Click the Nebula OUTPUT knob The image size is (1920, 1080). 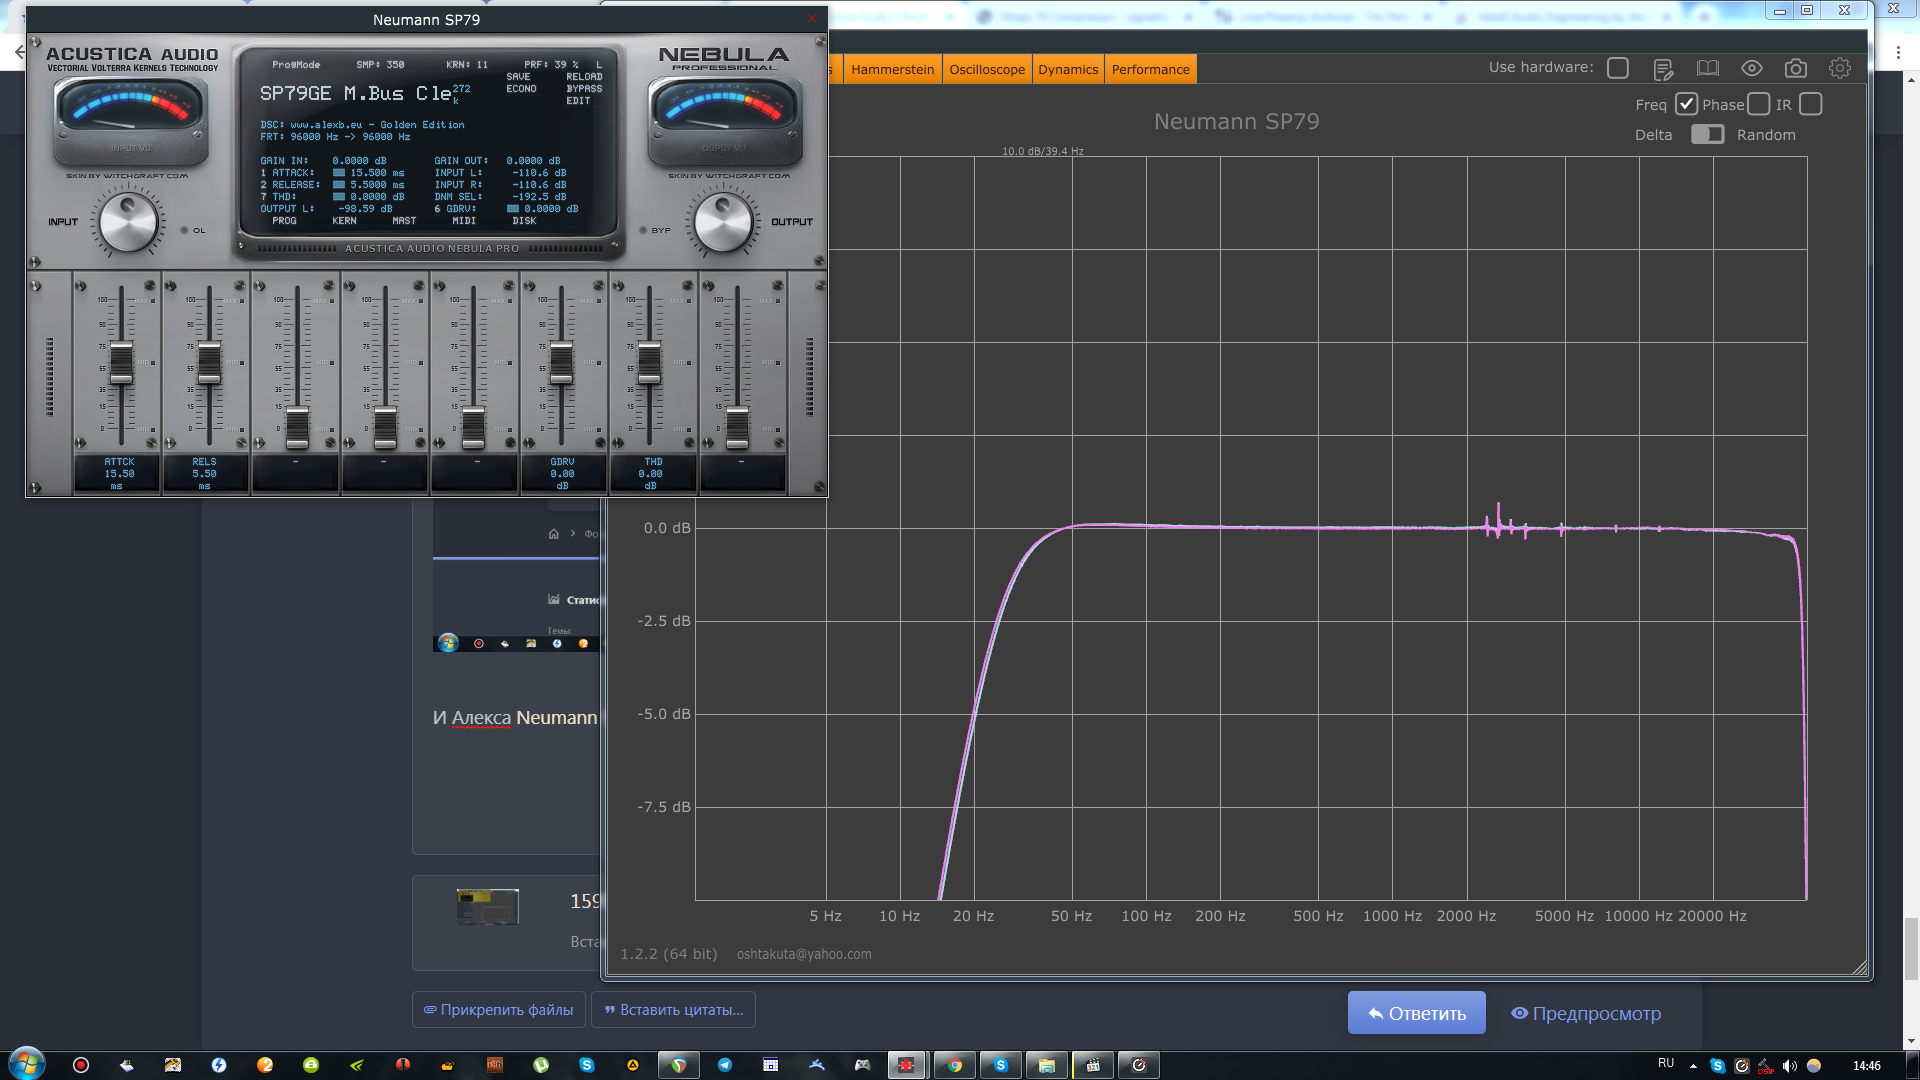click(x=722, y=222)
